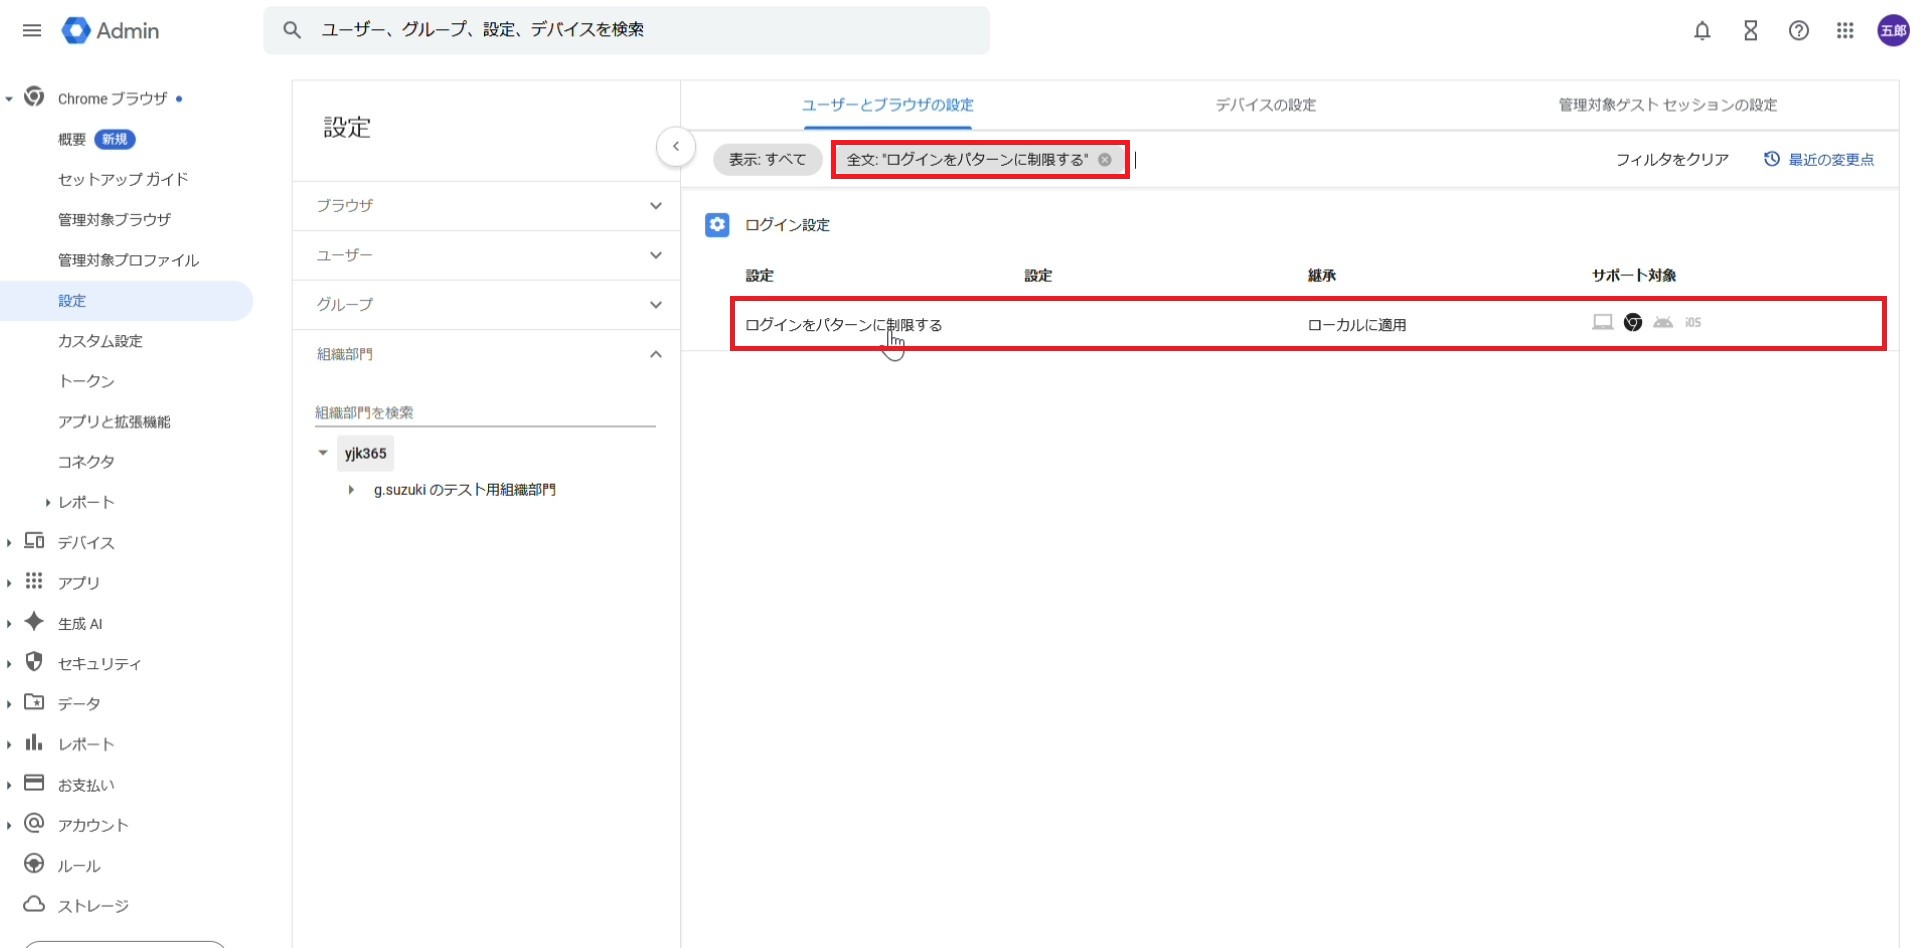Open the main hamburger menu

[32, 31]
